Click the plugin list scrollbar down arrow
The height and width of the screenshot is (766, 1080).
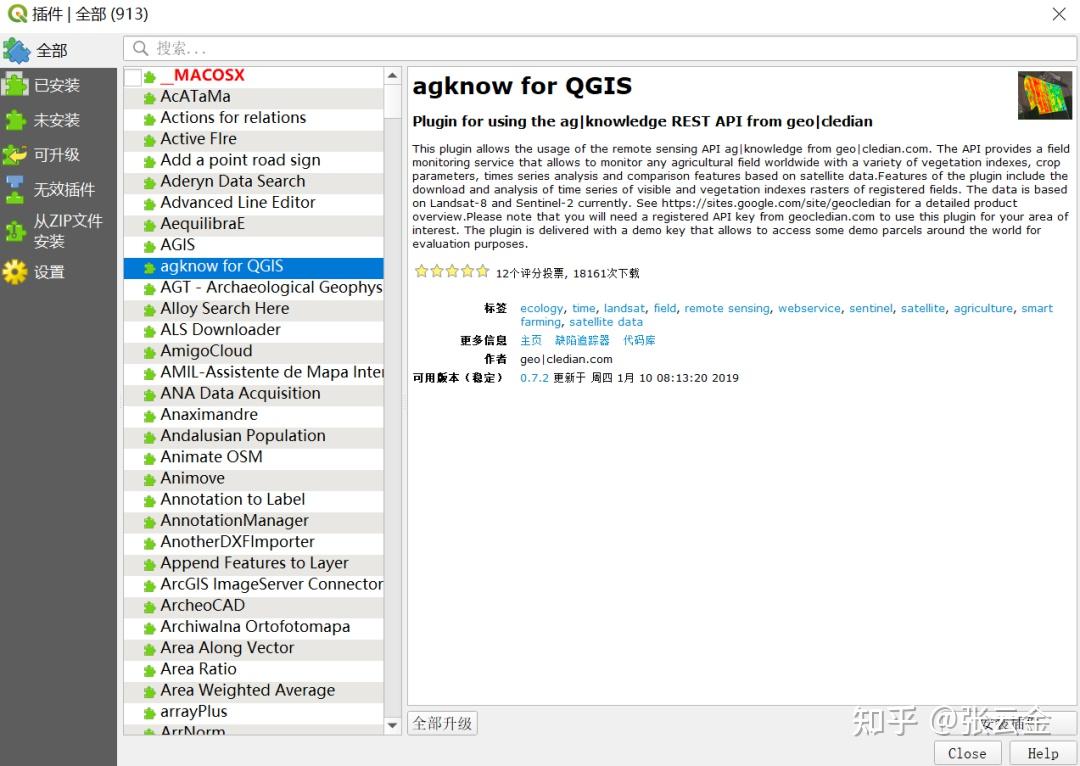(391, 725)
